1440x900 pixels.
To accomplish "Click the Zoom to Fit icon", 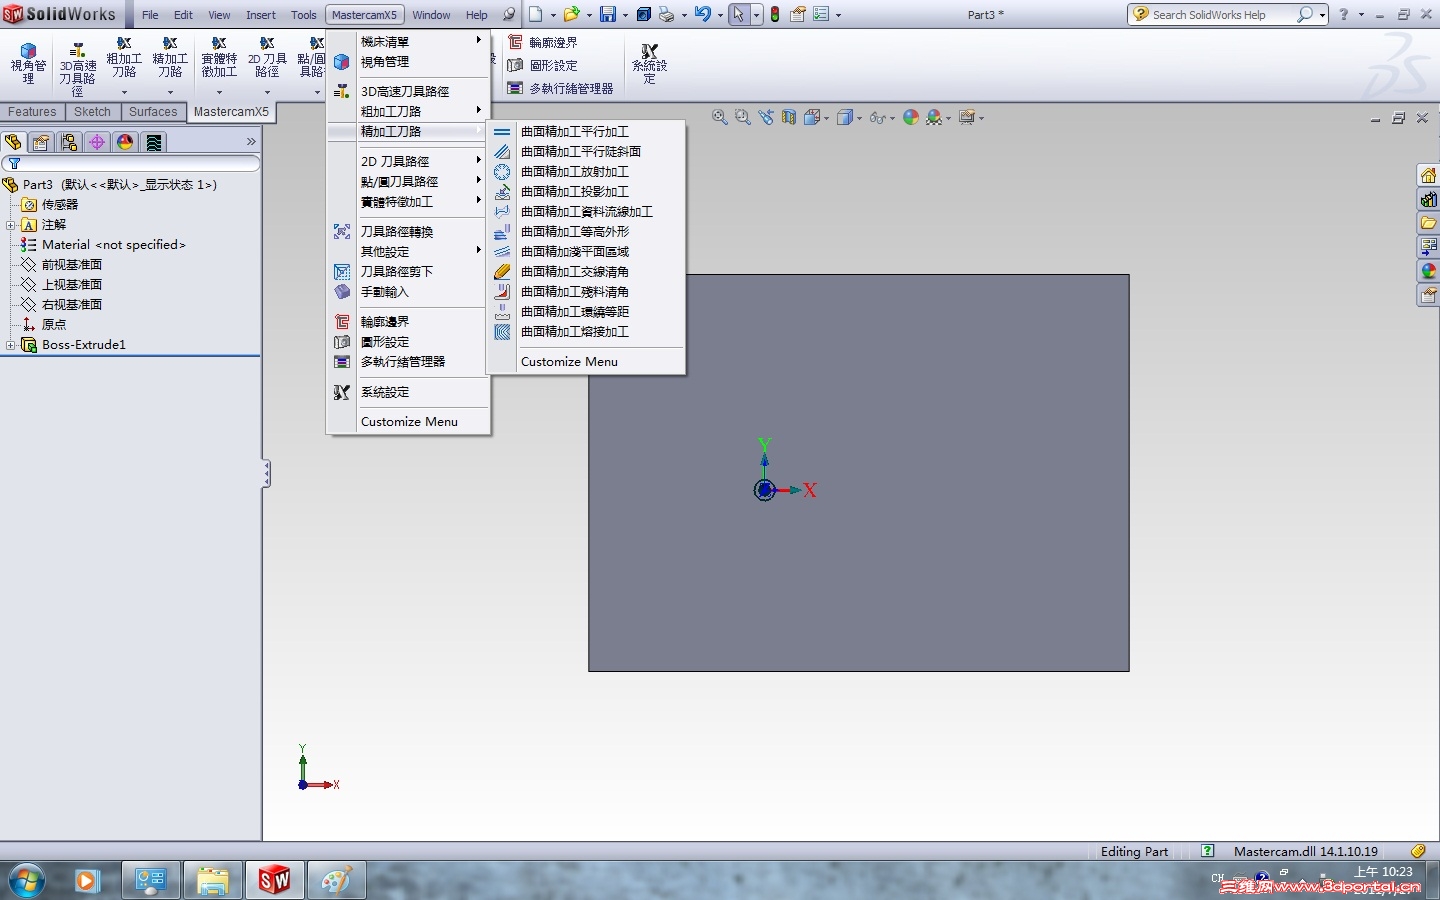I will pos(719,117).
